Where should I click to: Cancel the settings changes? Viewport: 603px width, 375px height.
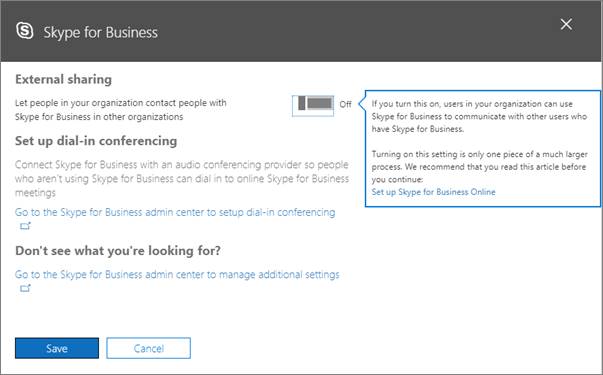tap(148, 348)
